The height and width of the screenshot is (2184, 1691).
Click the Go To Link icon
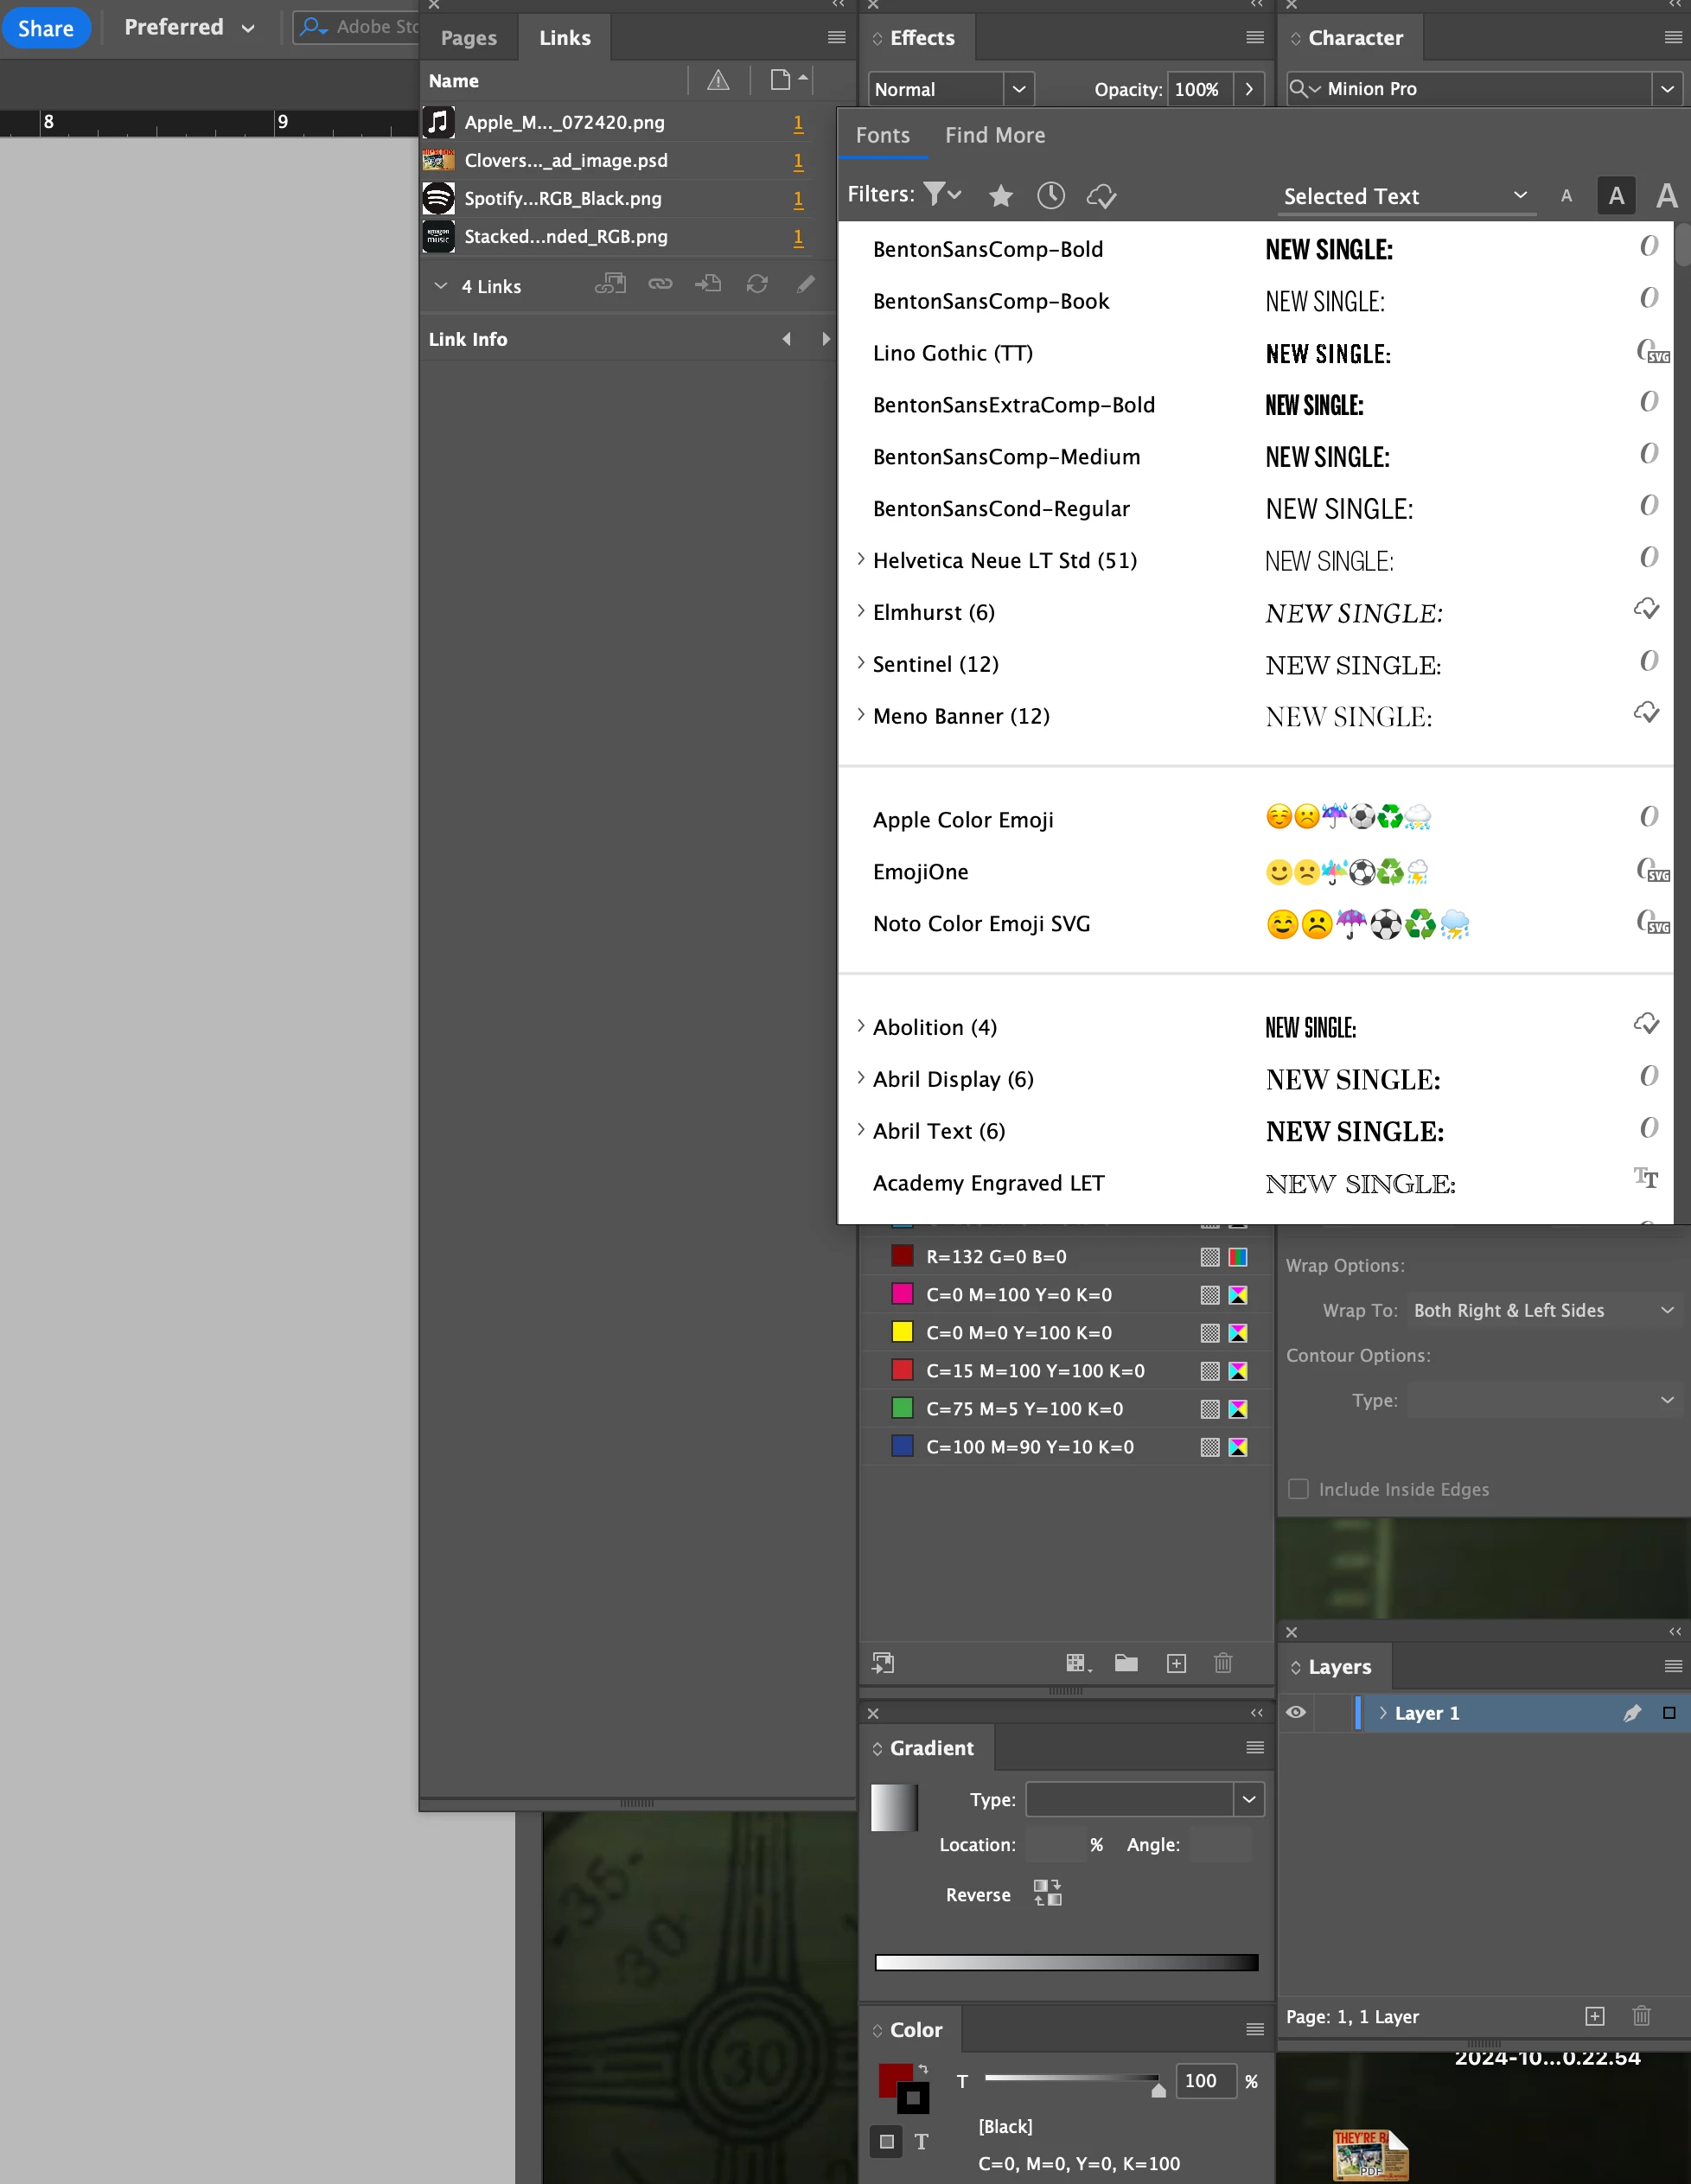[708, 285]
